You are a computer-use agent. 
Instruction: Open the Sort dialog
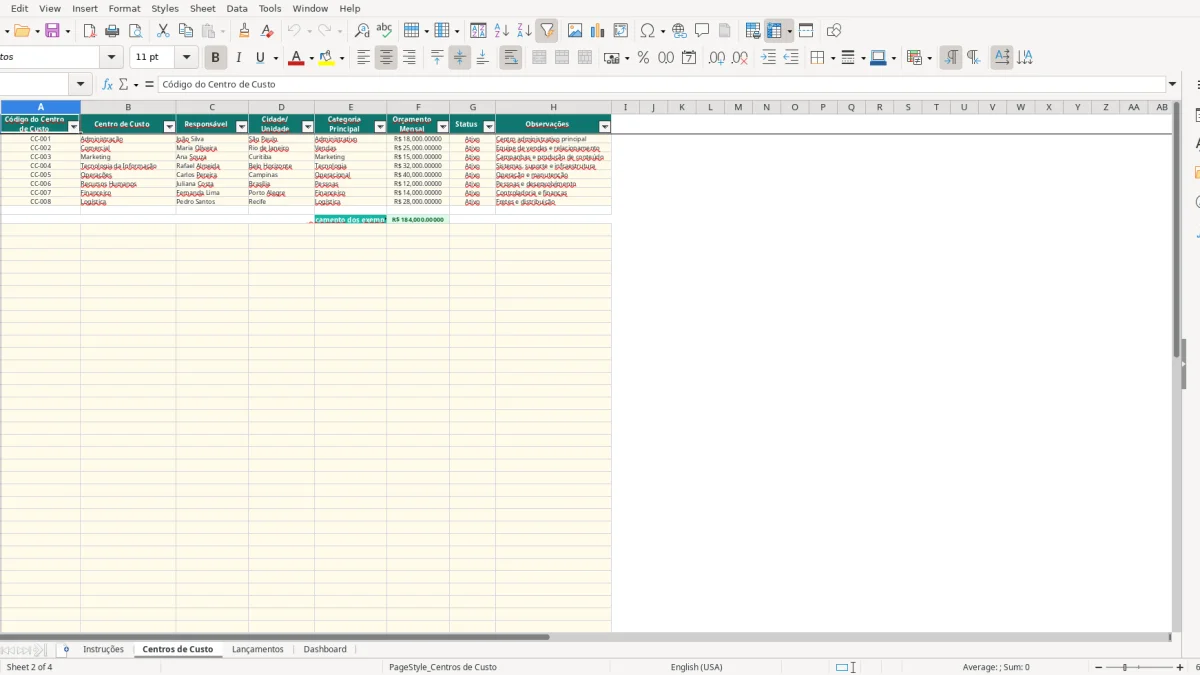(478, 31)
